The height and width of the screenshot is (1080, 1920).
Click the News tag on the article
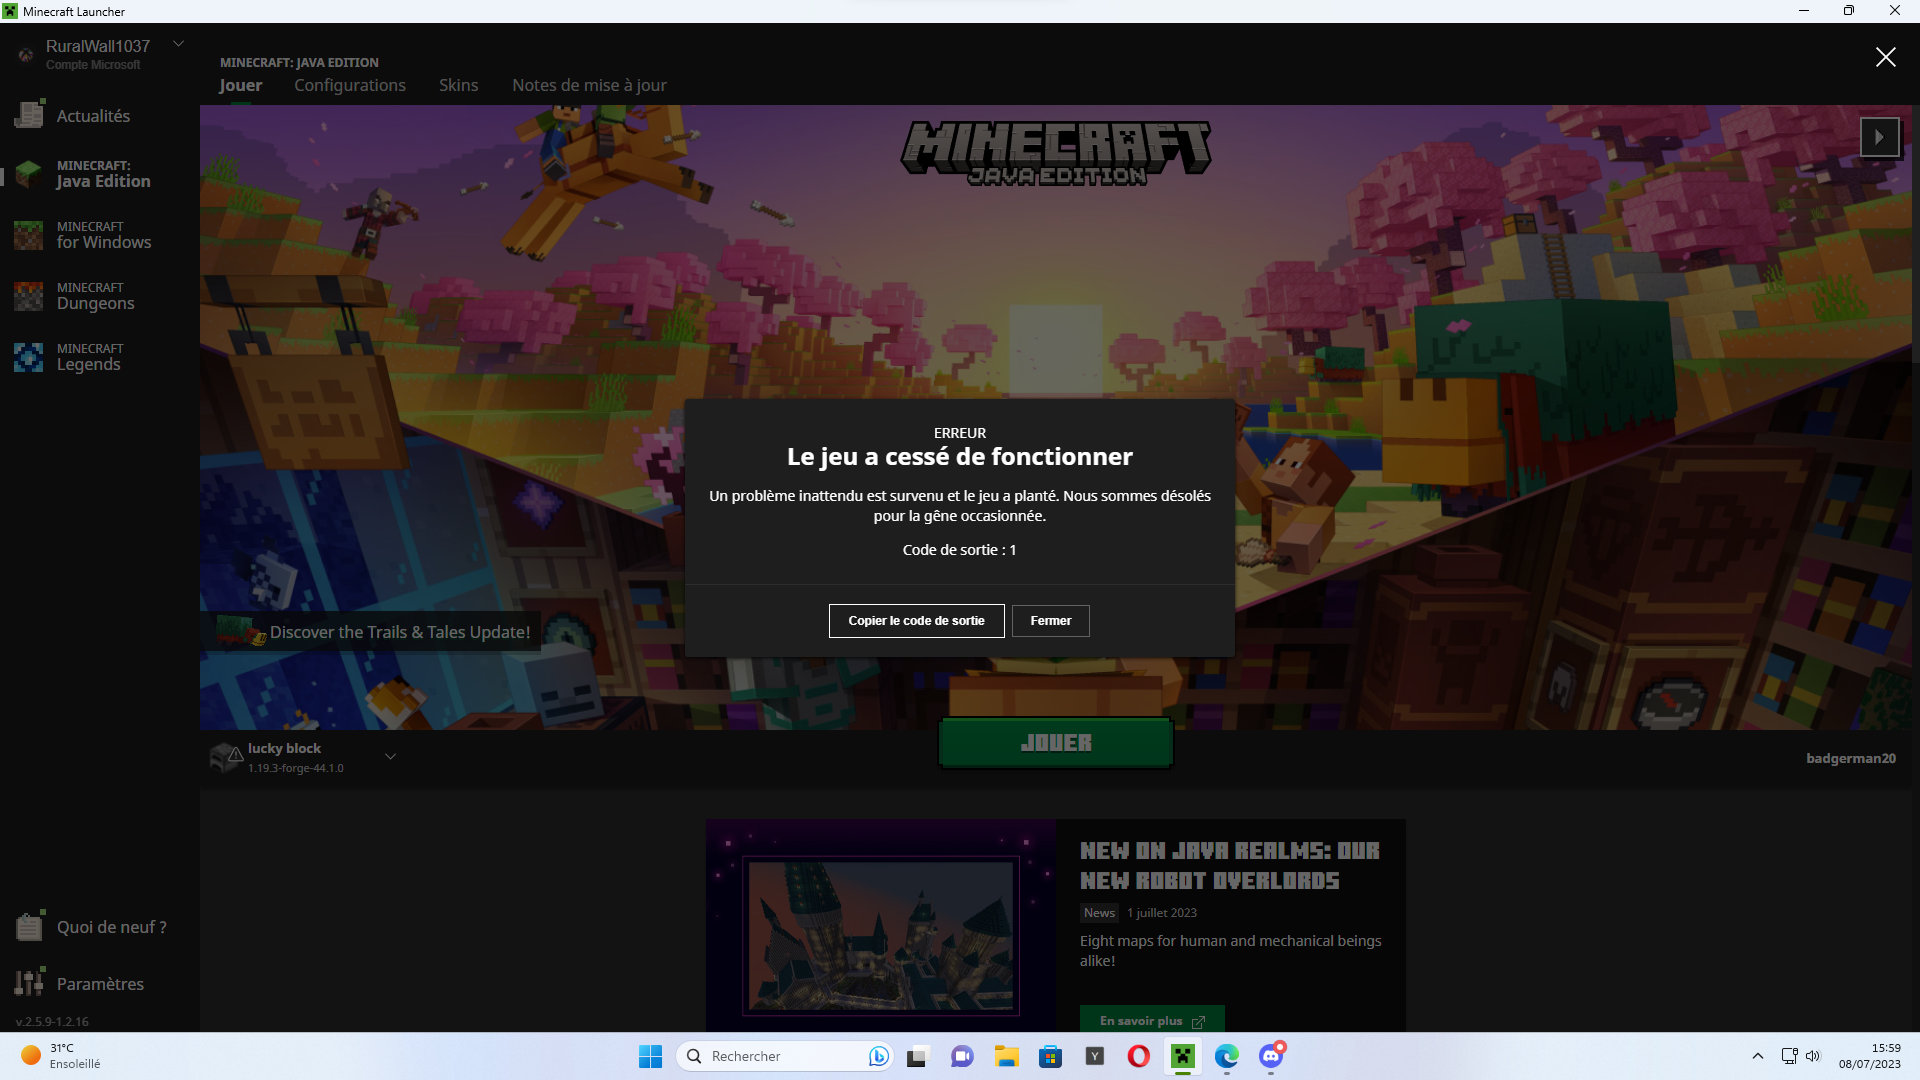pyautogui.click(x=1099, y=913)
